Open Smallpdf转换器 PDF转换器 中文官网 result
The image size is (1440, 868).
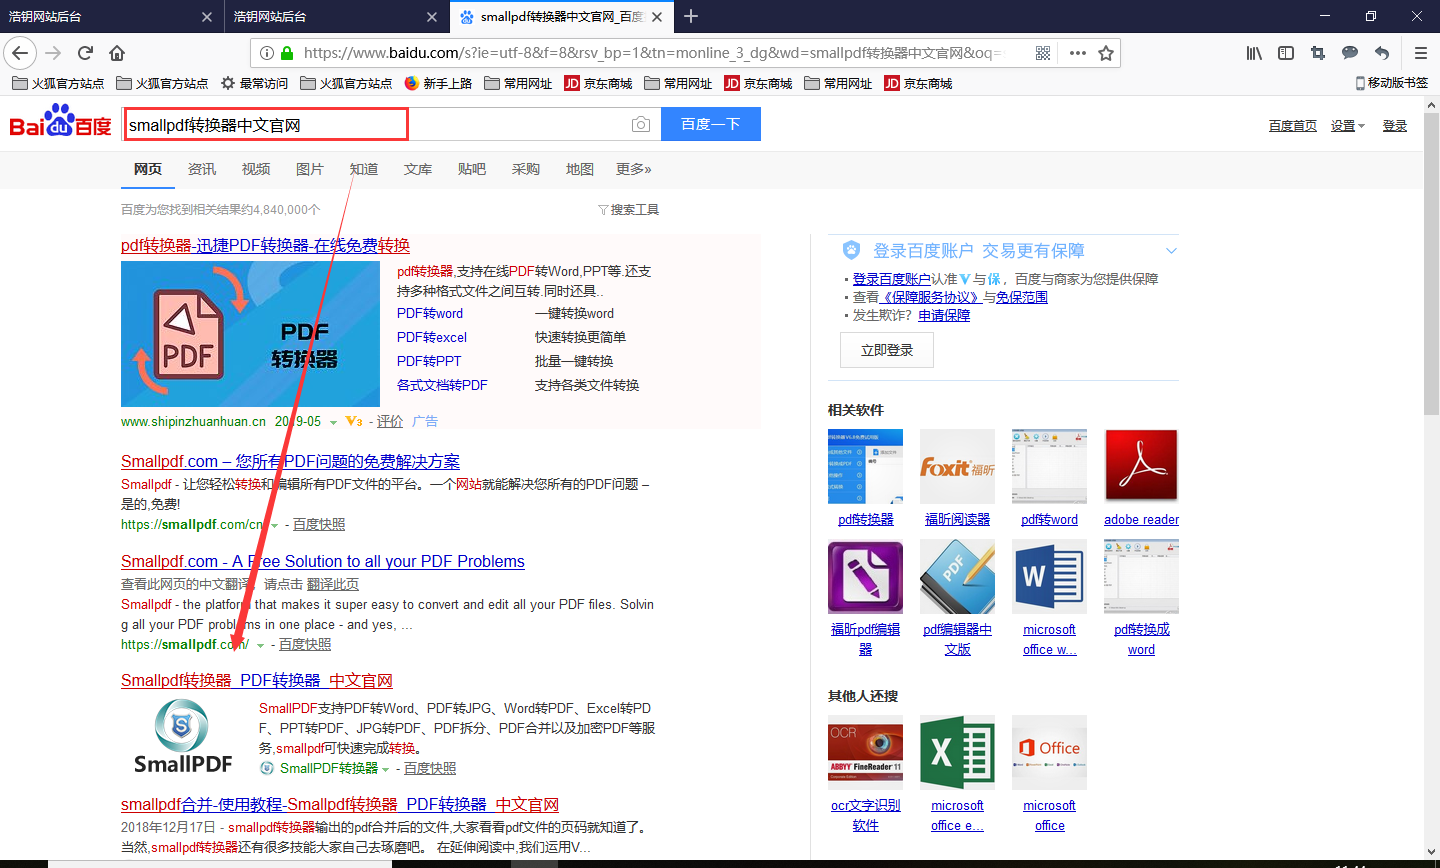(257, 680)
